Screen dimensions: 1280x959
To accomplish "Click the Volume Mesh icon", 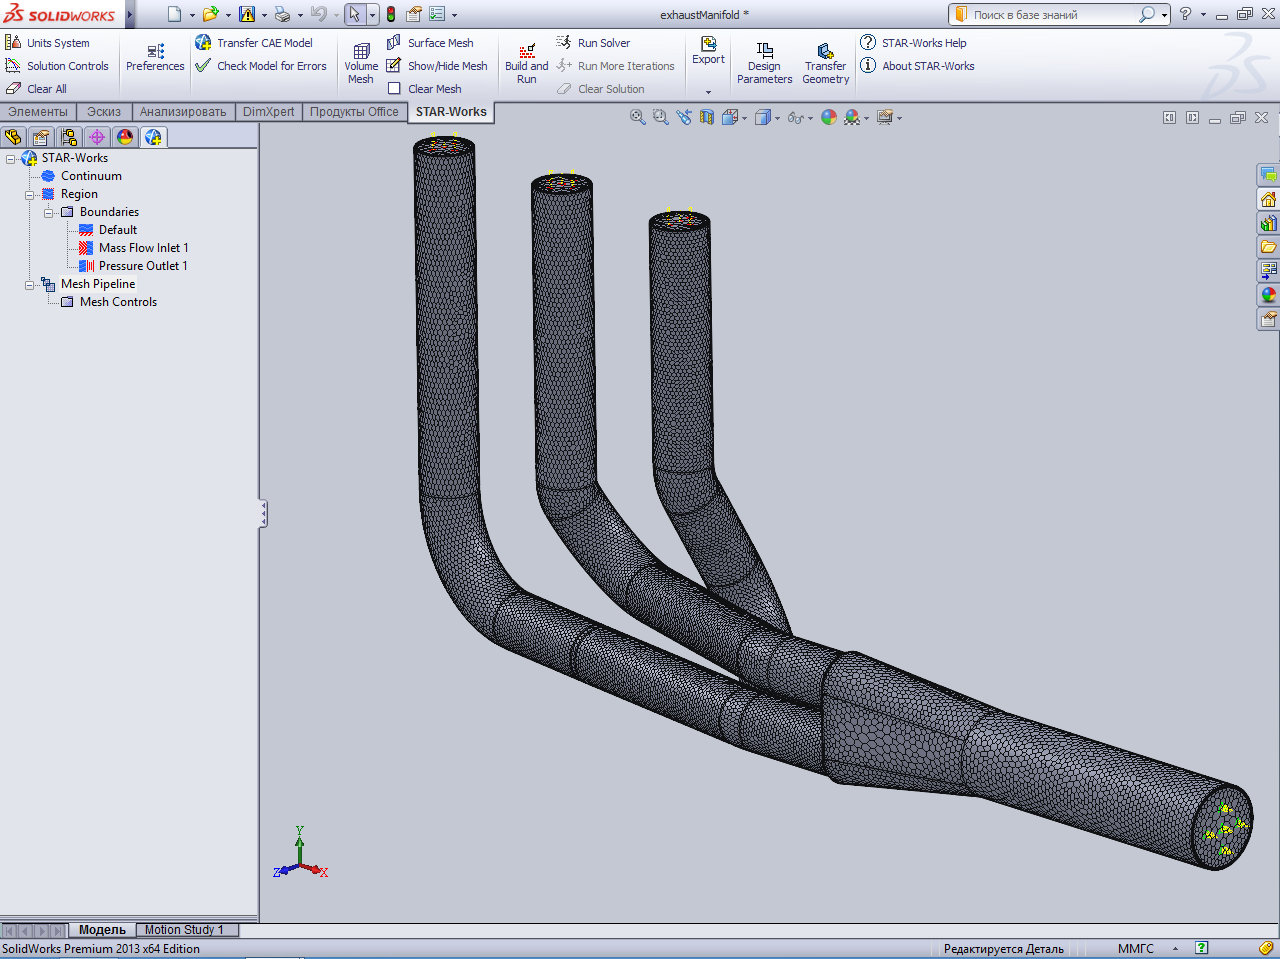I will [x=361, y=52].
